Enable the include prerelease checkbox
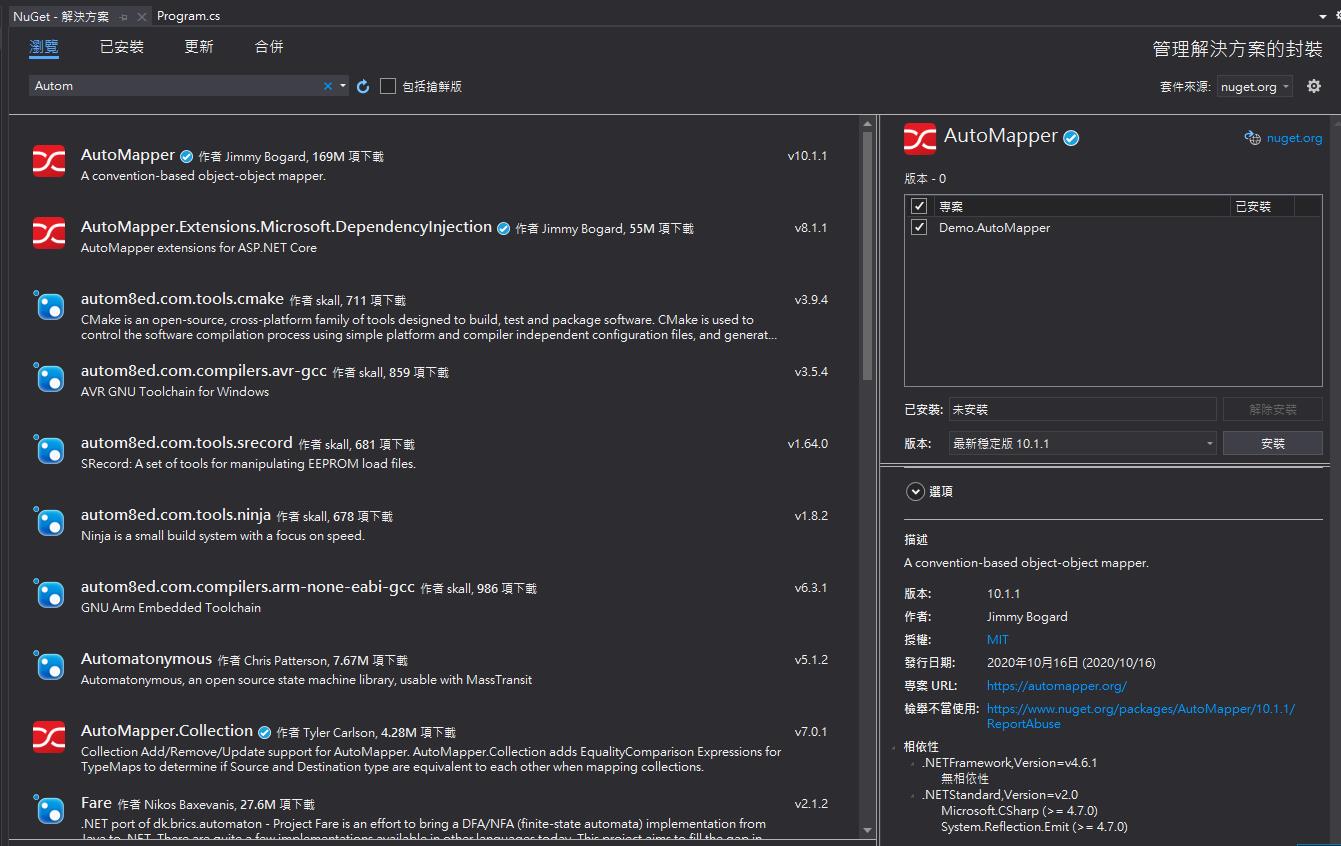The image size is (1341, 846). [x=388, y=86]
